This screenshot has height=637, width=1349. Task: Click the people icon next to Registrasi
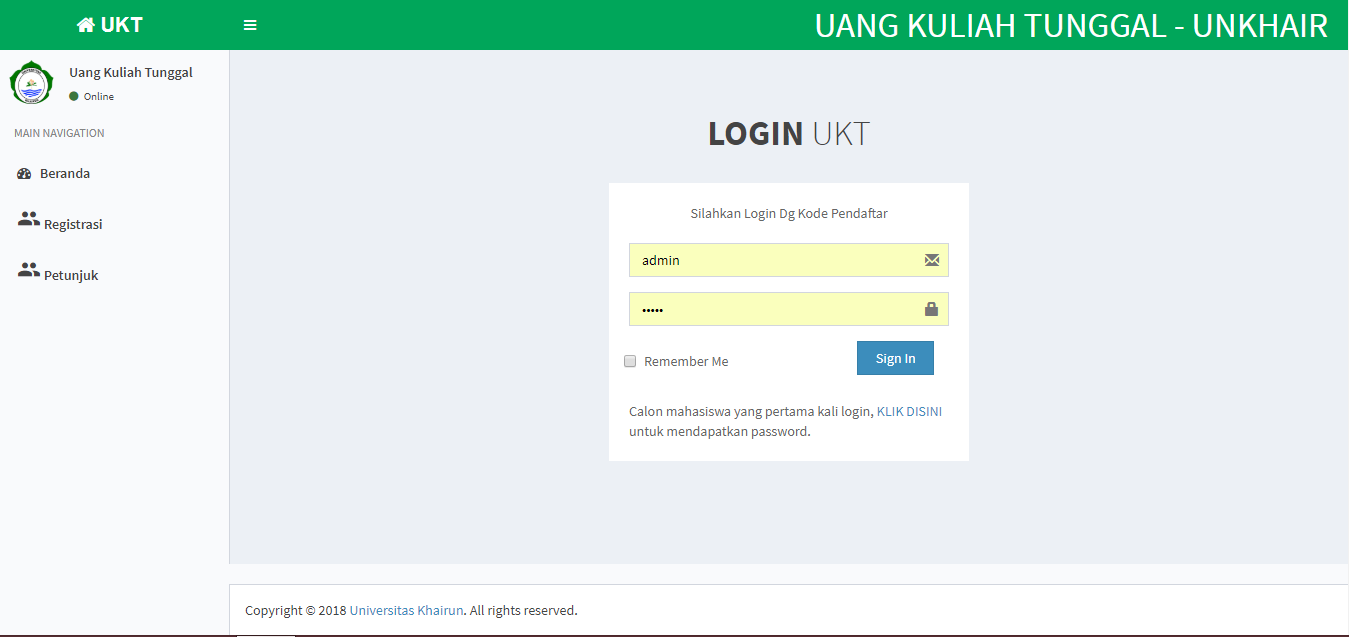click(x=29, y=219)
